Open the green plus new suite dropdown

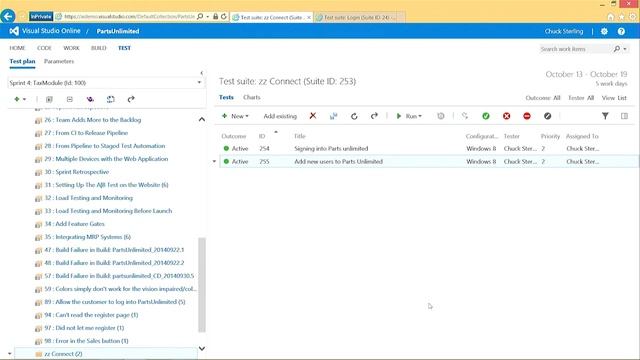click(x=20, y=99)
